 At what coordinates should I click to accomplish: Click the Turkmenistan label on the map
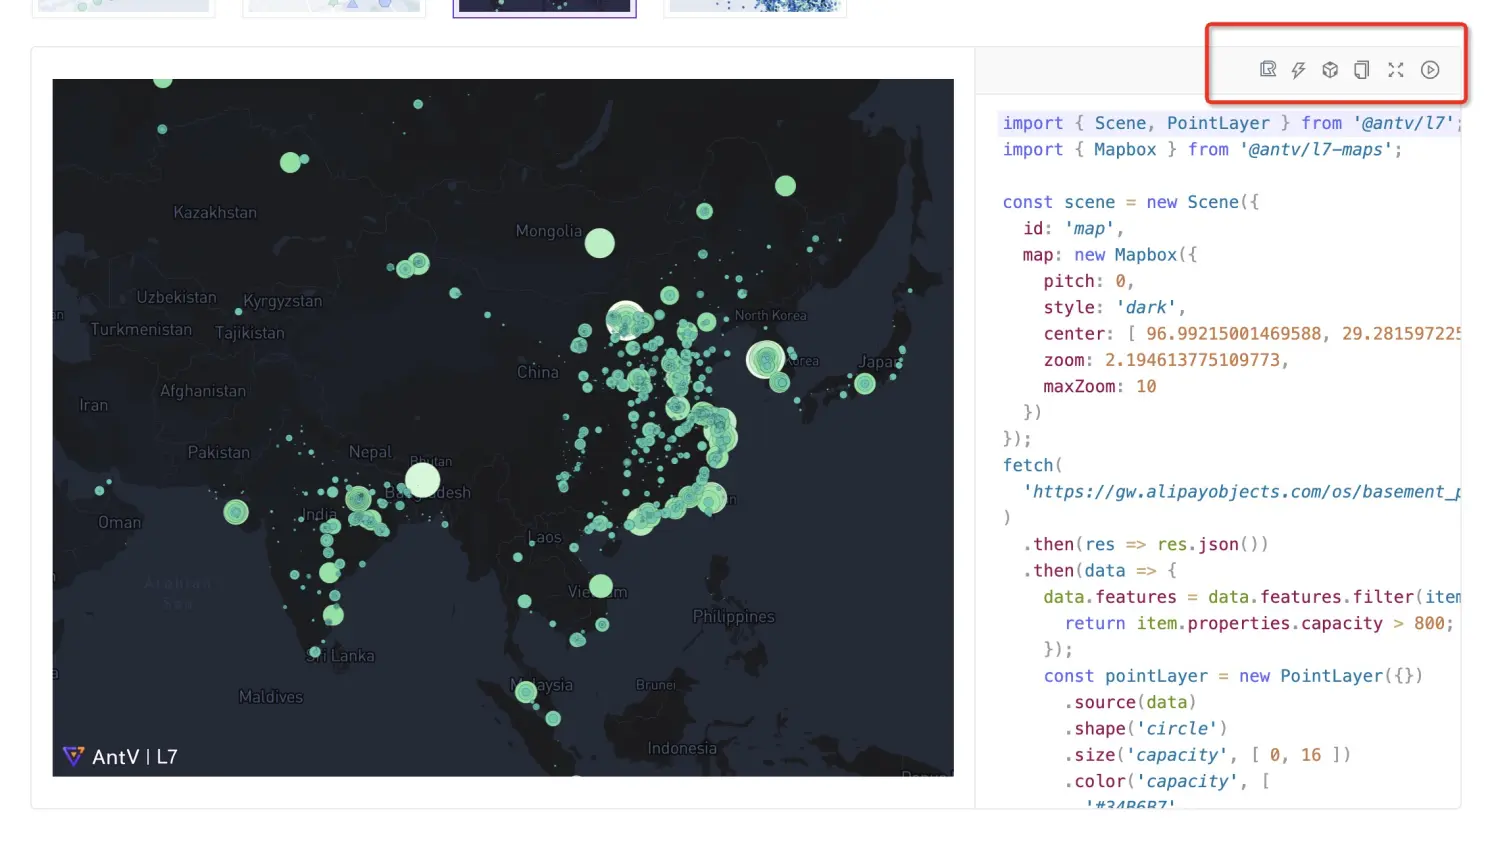(141, 329)
